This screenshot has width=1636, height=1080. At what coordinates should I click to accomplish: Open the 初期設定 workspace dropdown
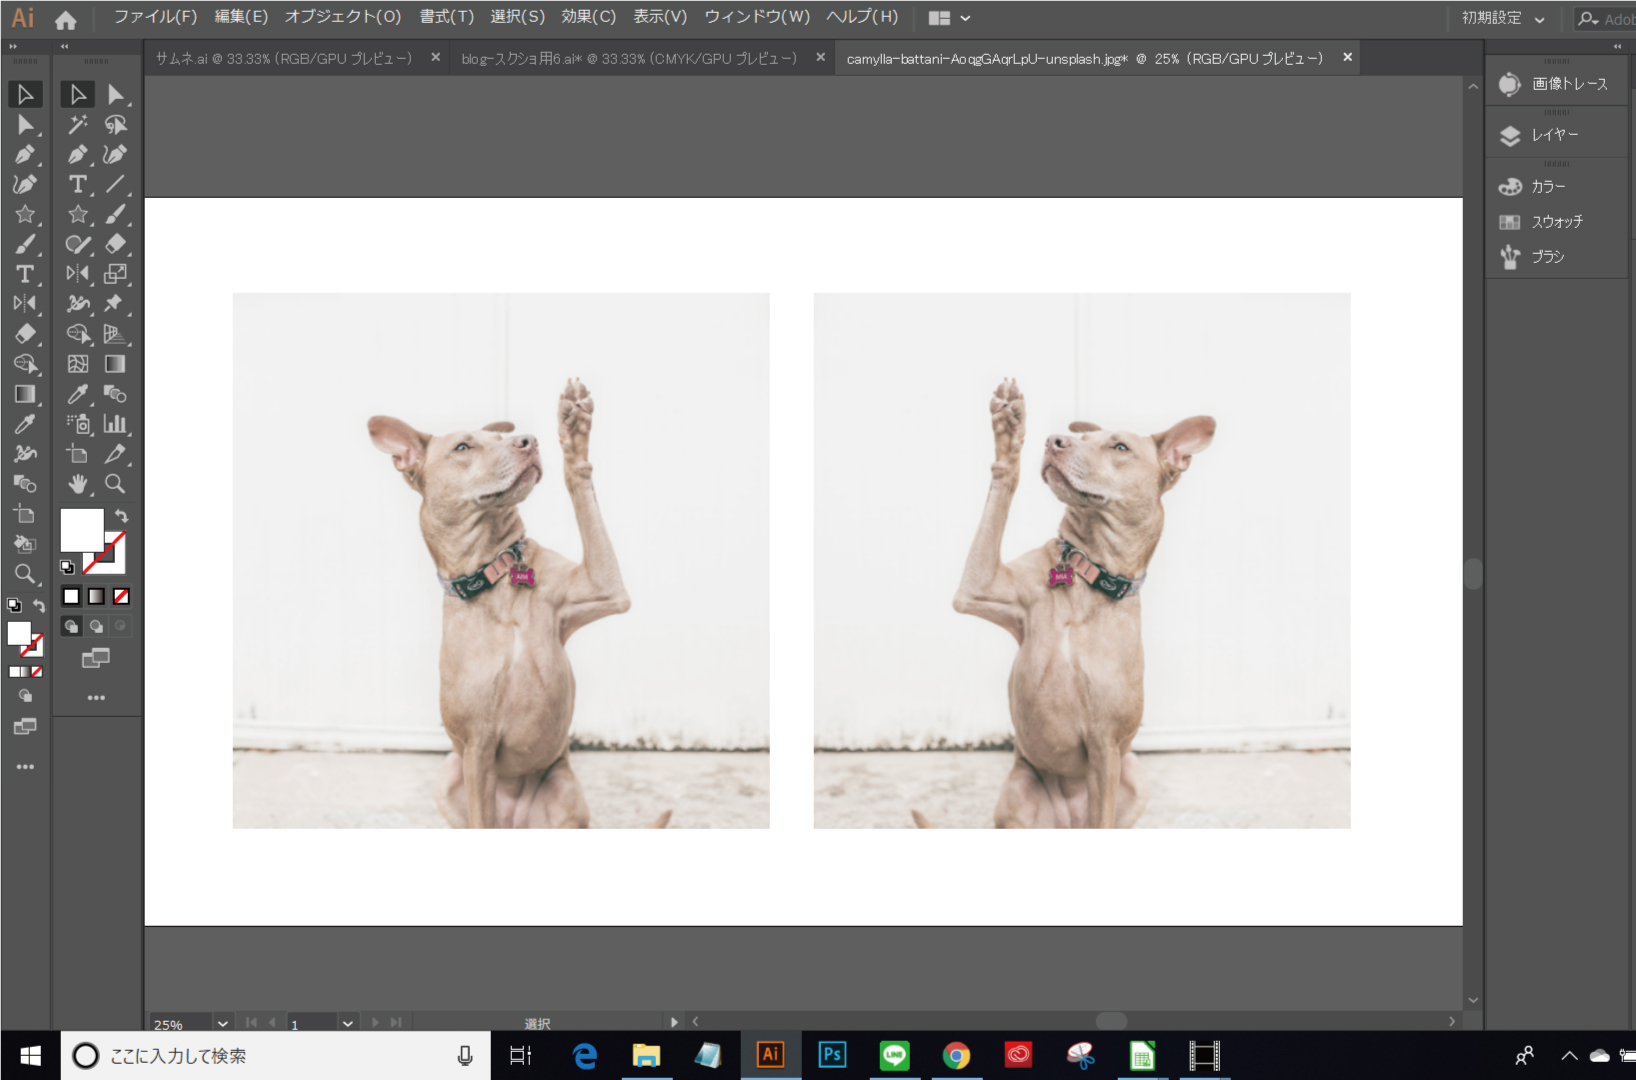tap(1503, 18)
